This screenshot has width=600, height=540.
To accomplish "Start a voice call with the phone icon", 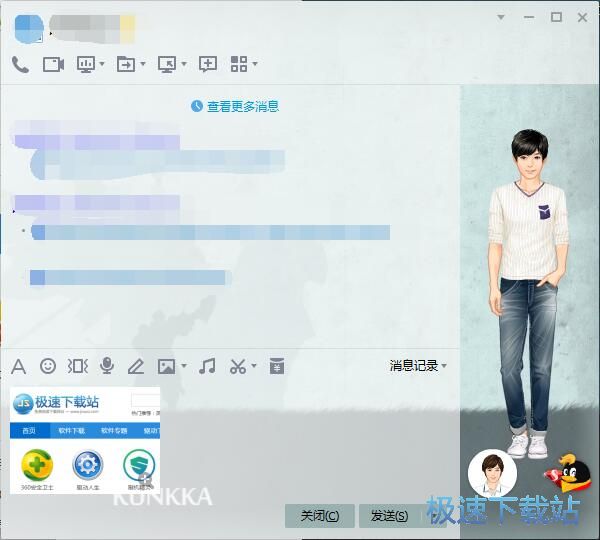I will 20,64.
